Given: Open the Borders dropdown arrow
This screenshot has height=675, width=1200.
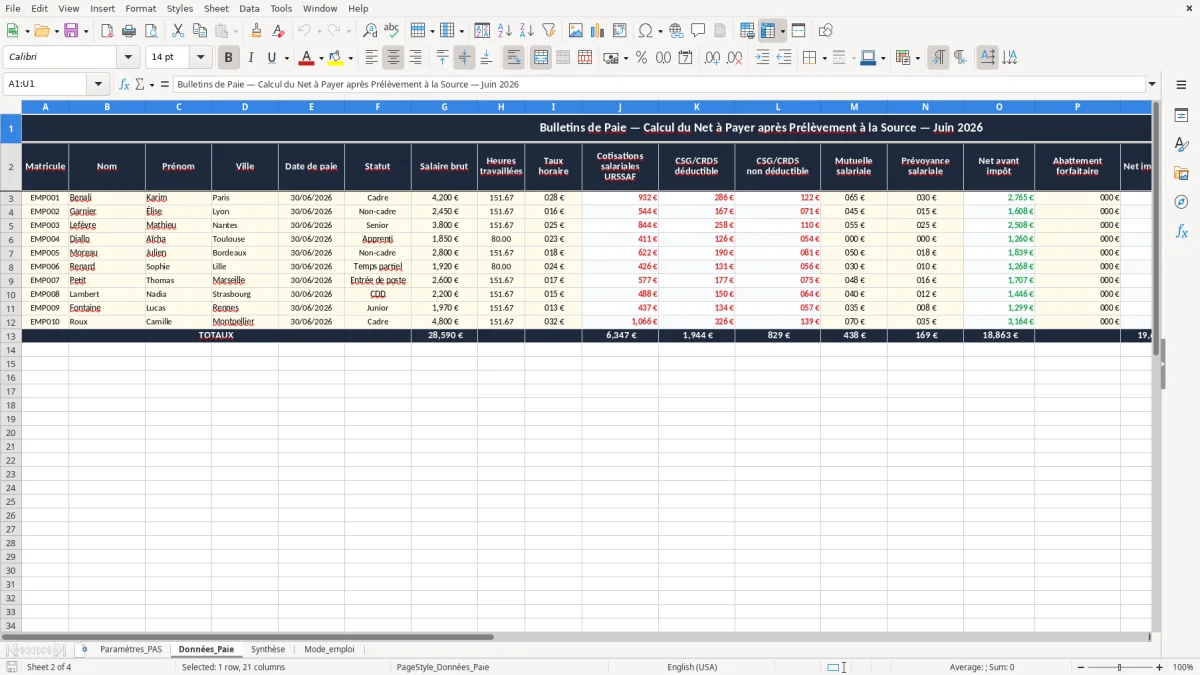Looking at the screenshot, I should [x=824, y=58].
